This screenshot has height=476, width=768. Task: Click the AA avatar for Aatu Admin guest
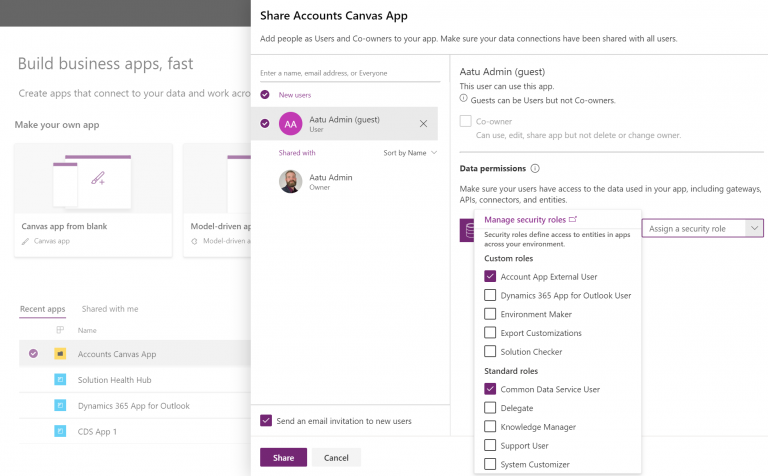290,124
